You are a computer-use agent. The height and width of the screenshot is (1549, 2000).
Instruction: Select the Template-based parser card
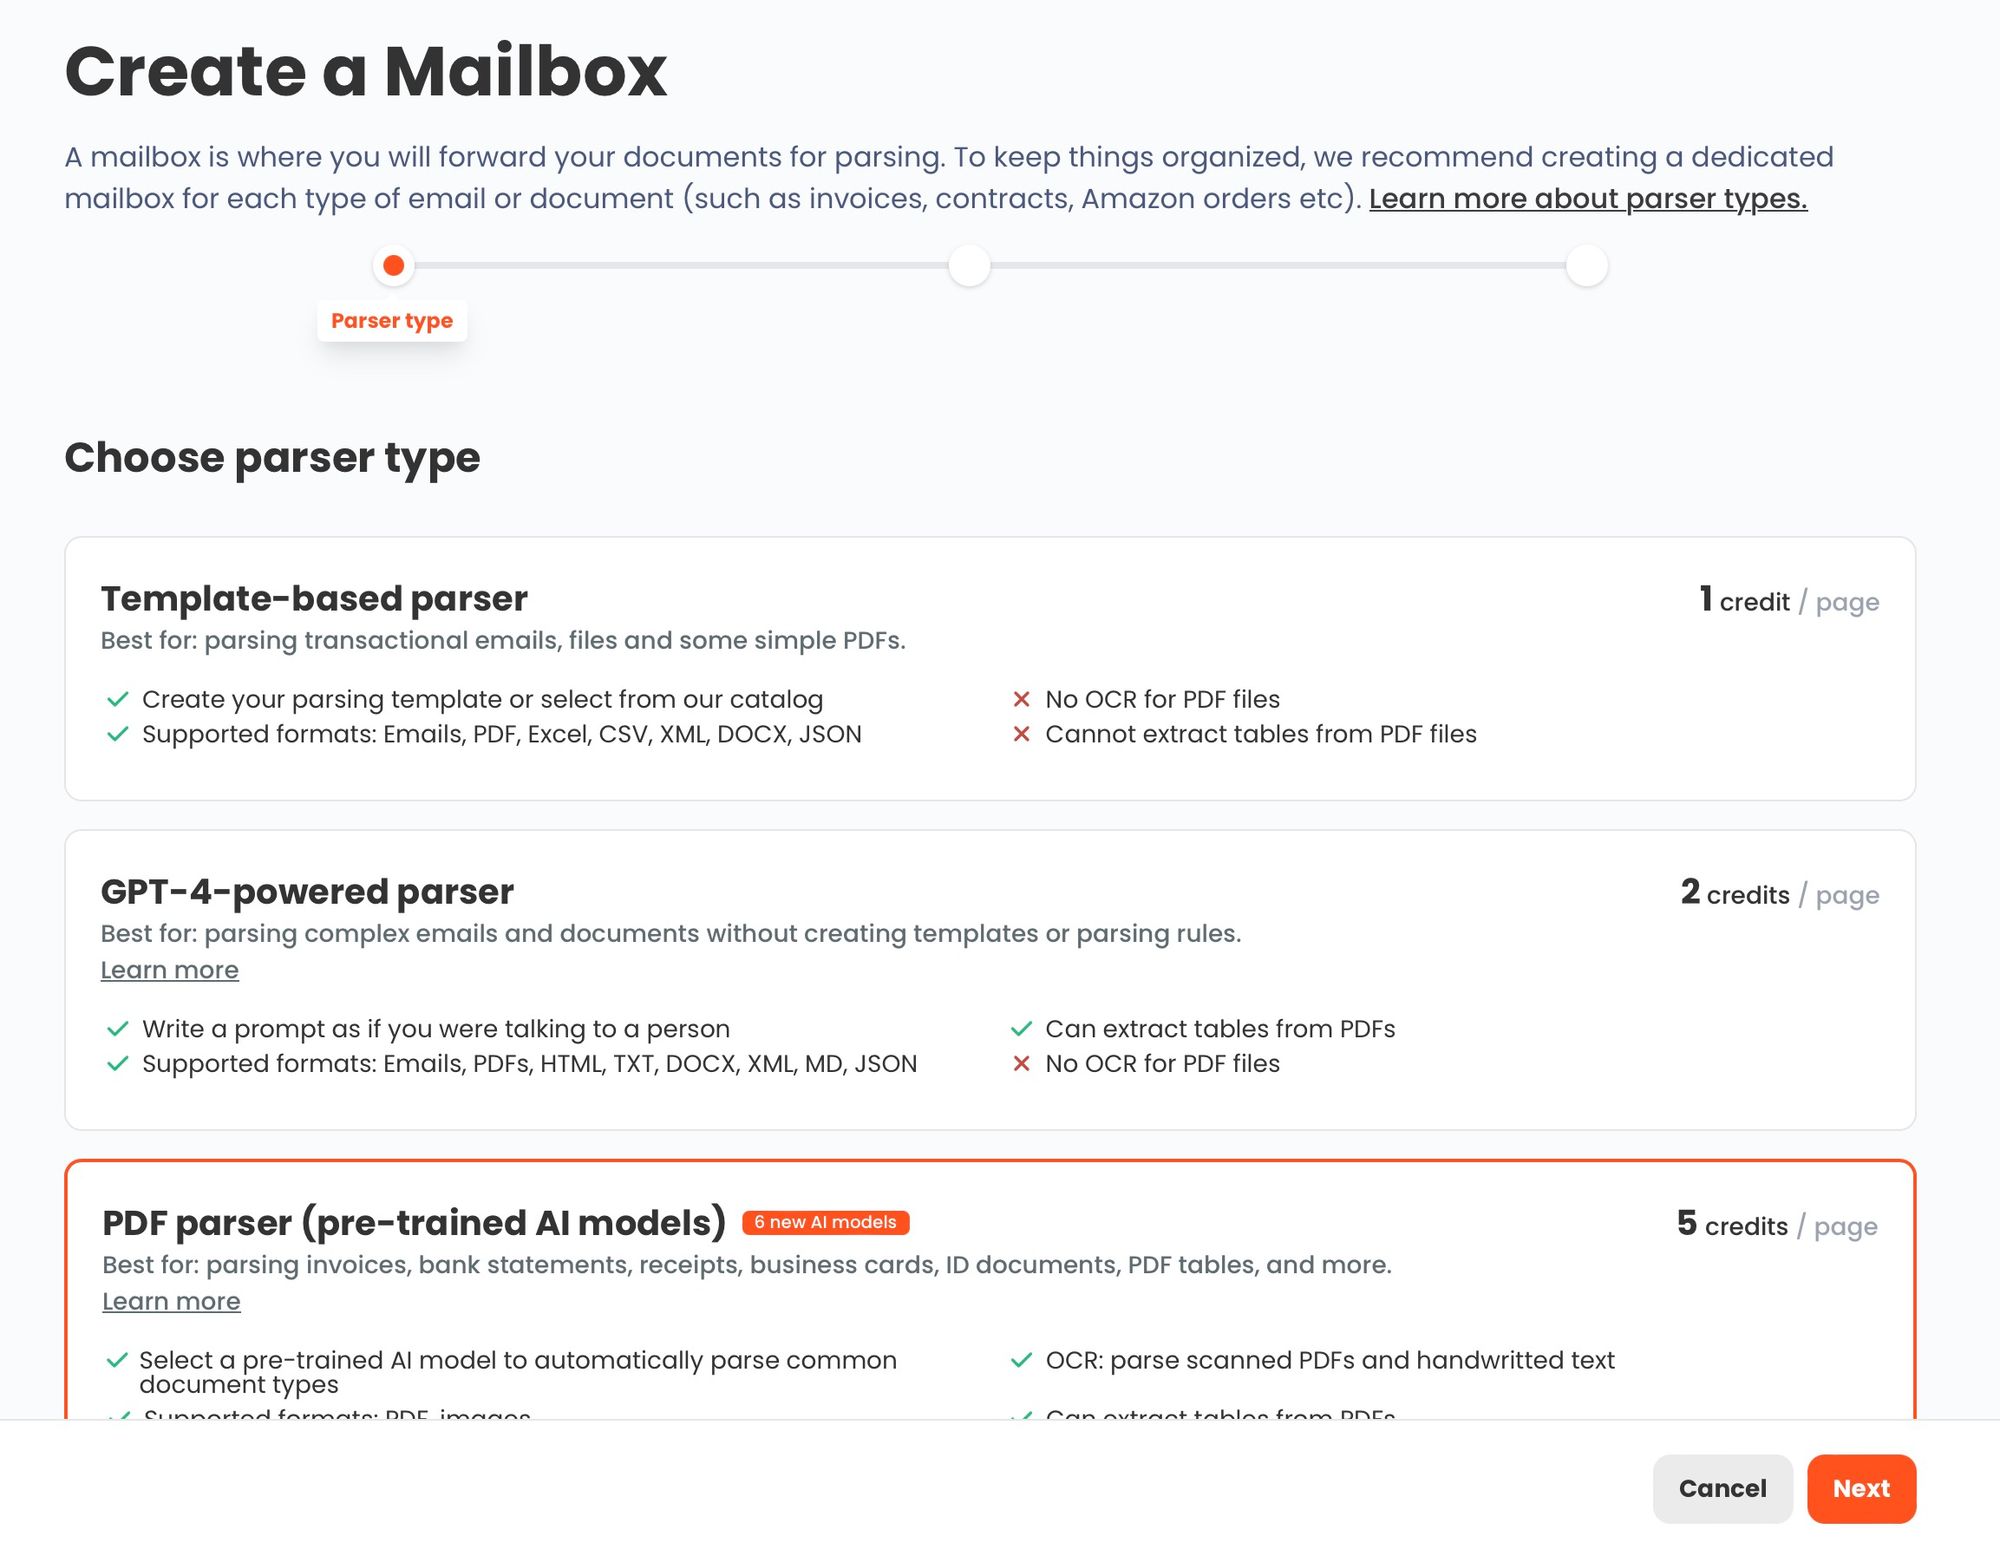tap(989, 668)
